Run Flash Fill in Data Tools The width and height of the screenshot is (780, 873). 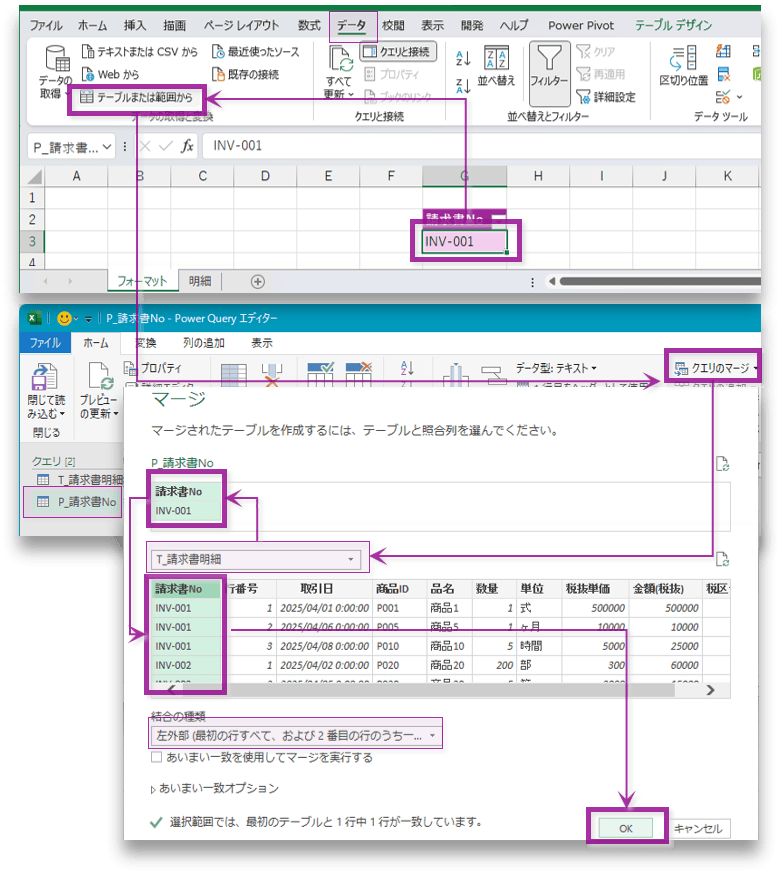(723, 51)
